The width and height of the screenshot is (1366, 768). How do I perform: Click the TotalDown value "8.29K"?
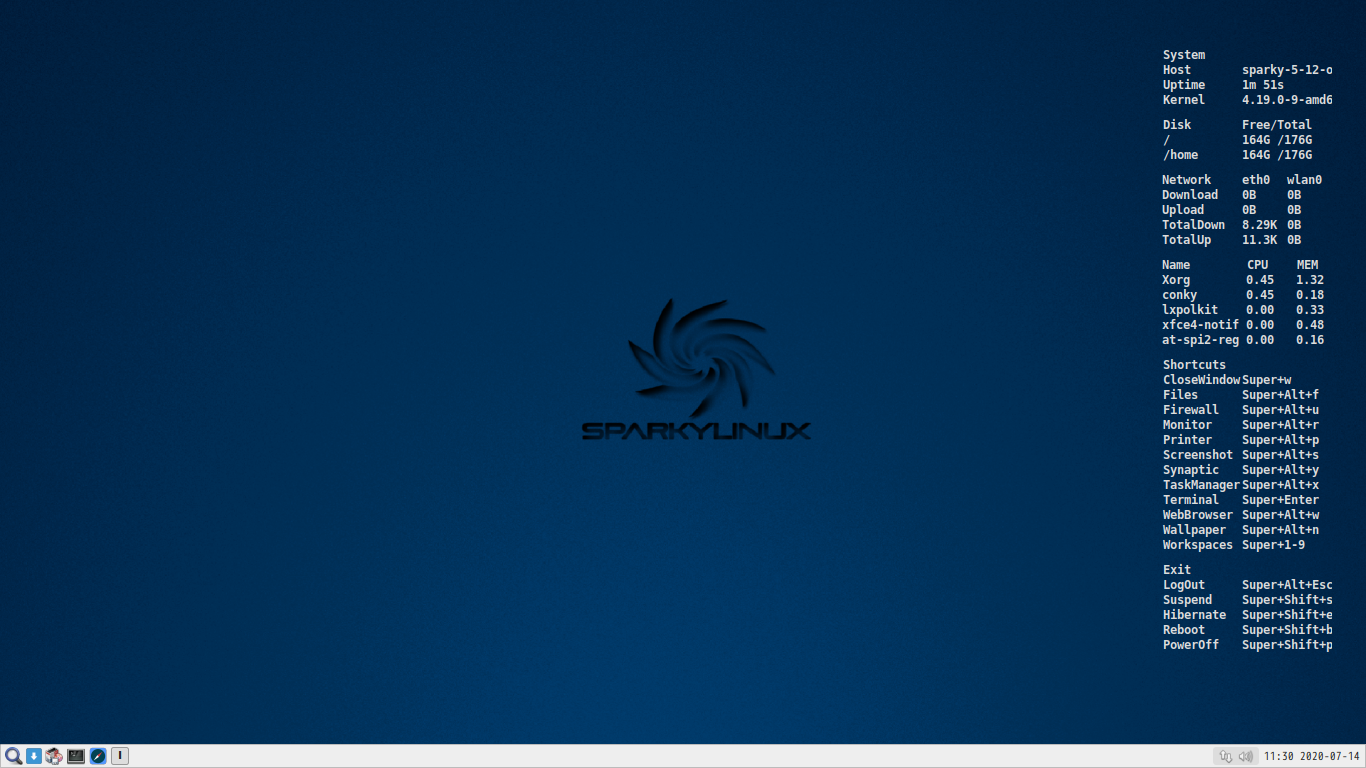tap(1259, 225)
